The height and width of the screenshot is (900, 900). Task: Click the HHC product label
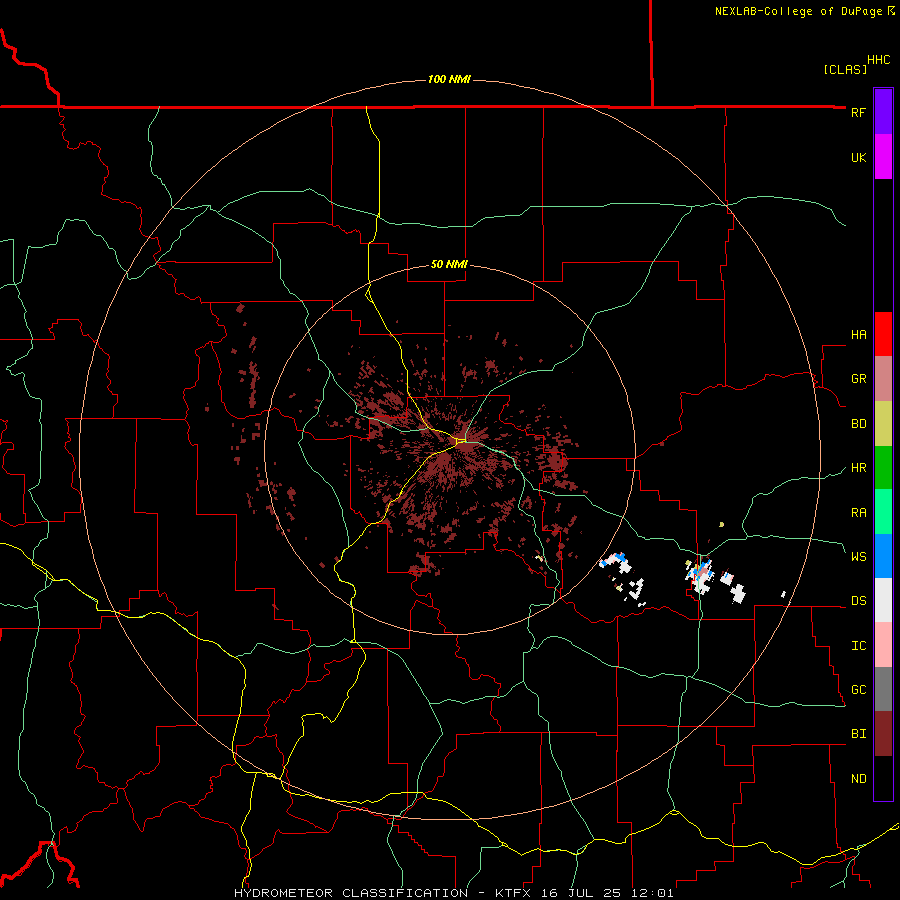[x=879, y=60]
